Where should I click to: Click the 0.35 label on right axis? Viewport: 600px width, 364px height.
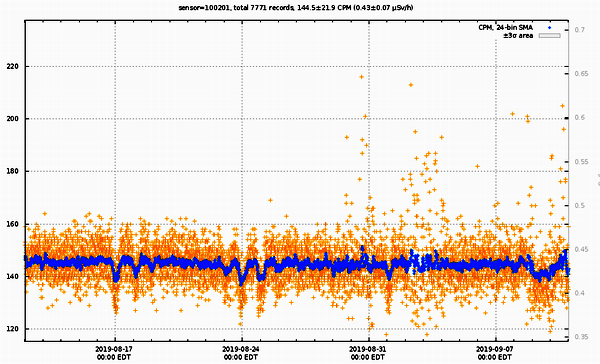[581, 337]
